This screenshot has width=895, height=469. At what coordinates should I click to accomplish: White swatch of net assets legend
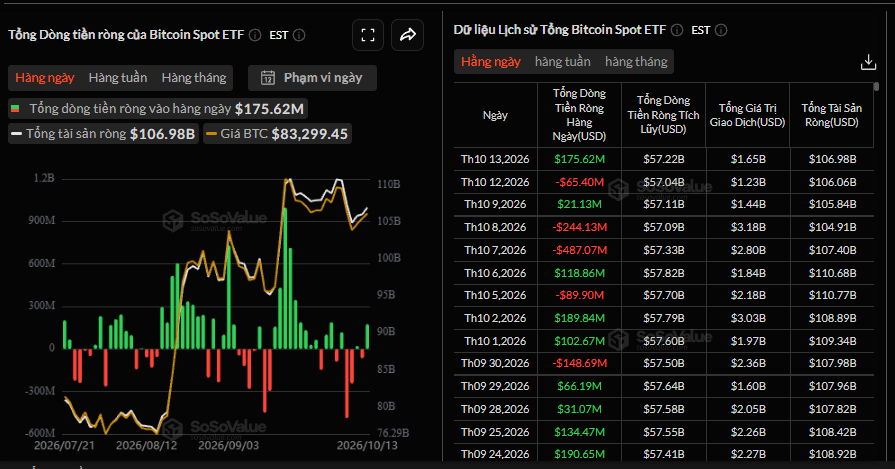tap(17, 134)
